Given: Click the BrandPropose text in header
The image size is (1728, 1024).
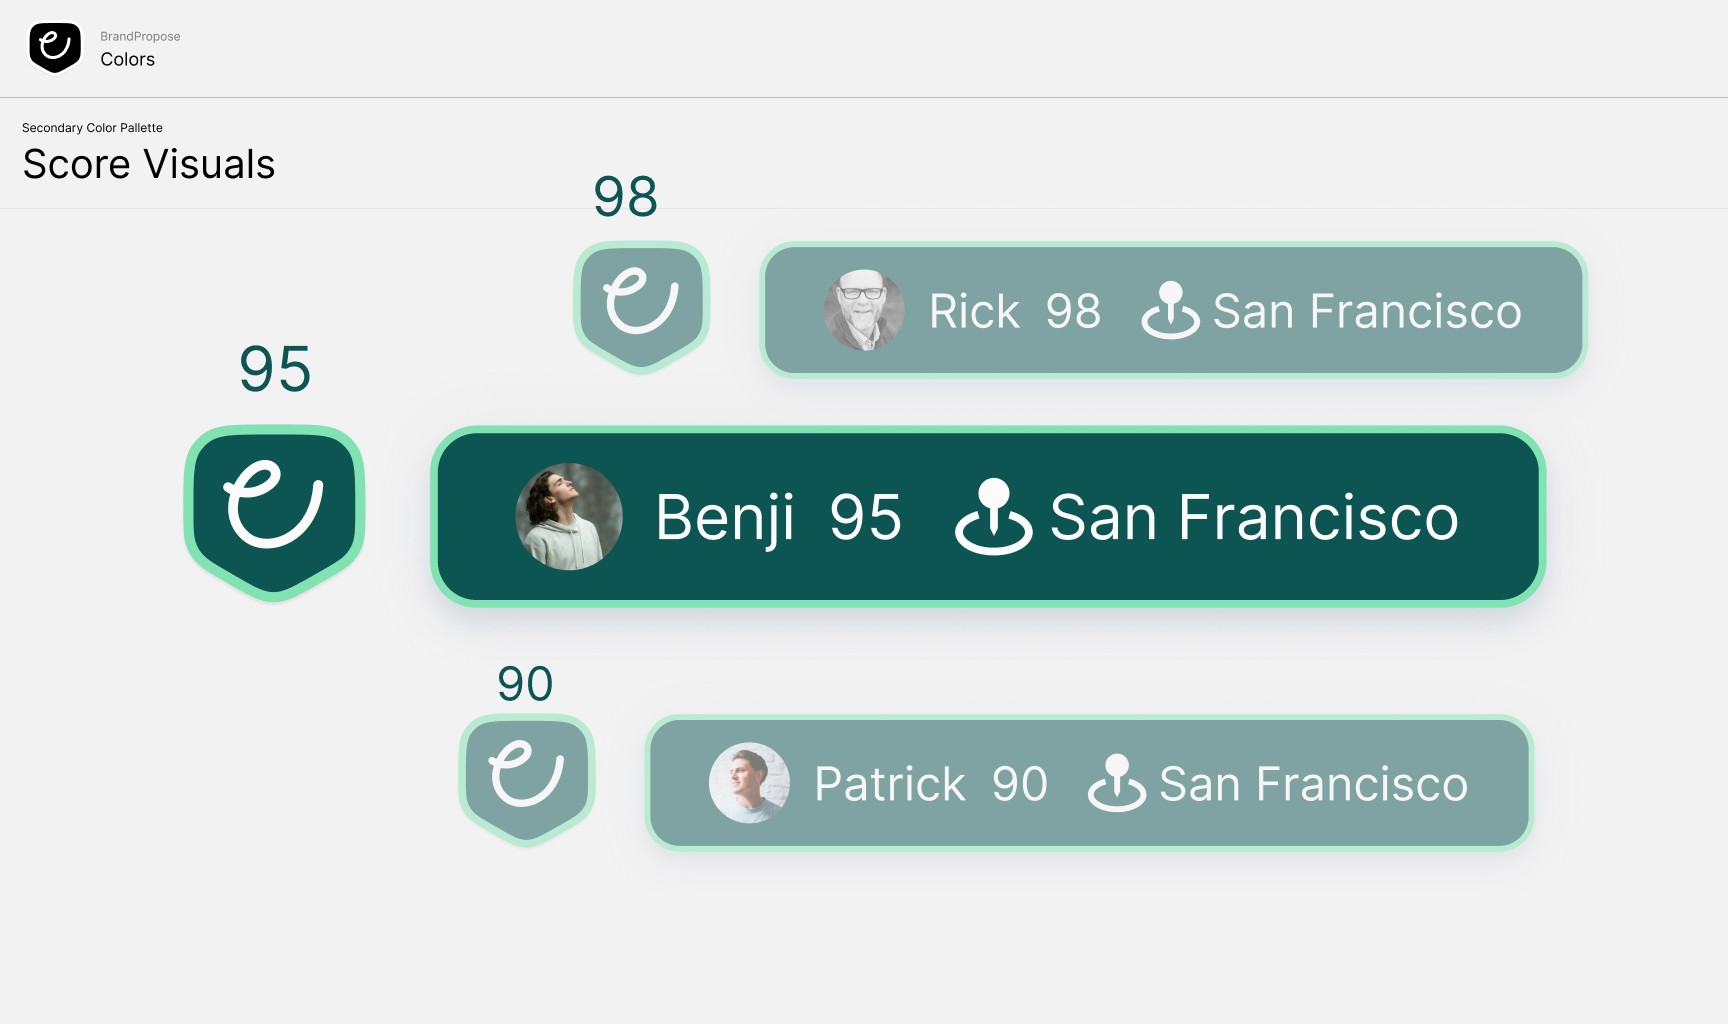Looking at the screenshot, I should pos(140,36).
